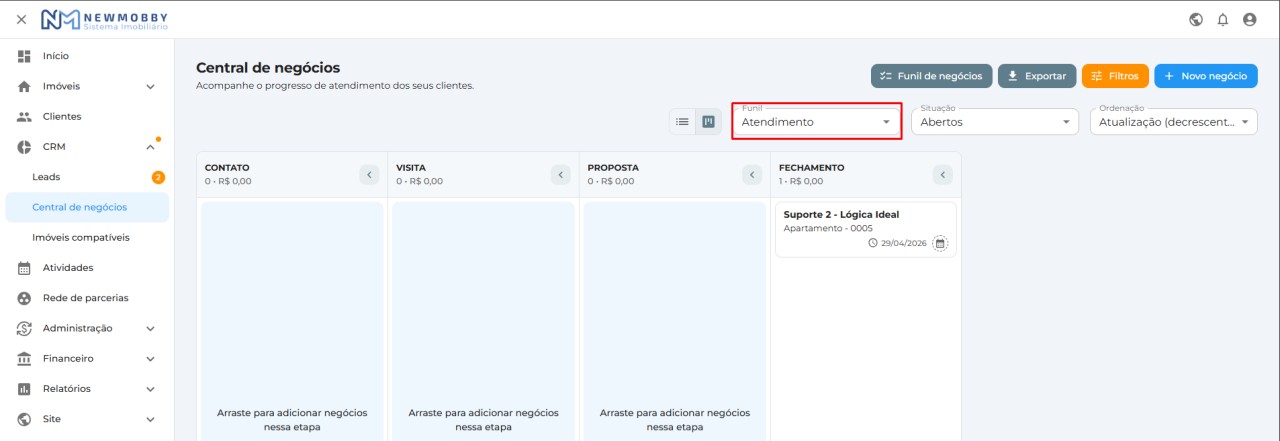Viewport: 1280px width, 441px height.
Task: Open the Funil Atendimento dropdown
Action: pyautogui.click(x=816, y=122)
